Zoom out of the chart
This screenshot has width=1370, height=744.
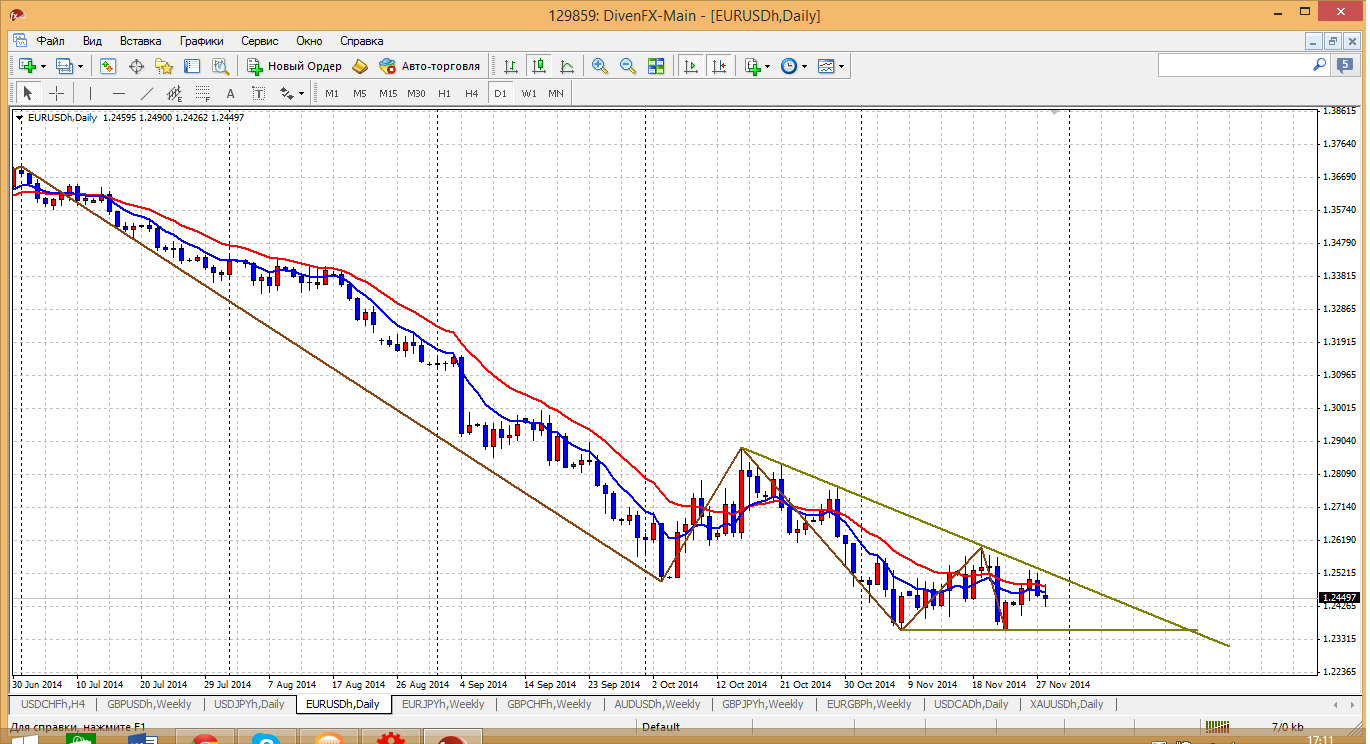(628, 66)
